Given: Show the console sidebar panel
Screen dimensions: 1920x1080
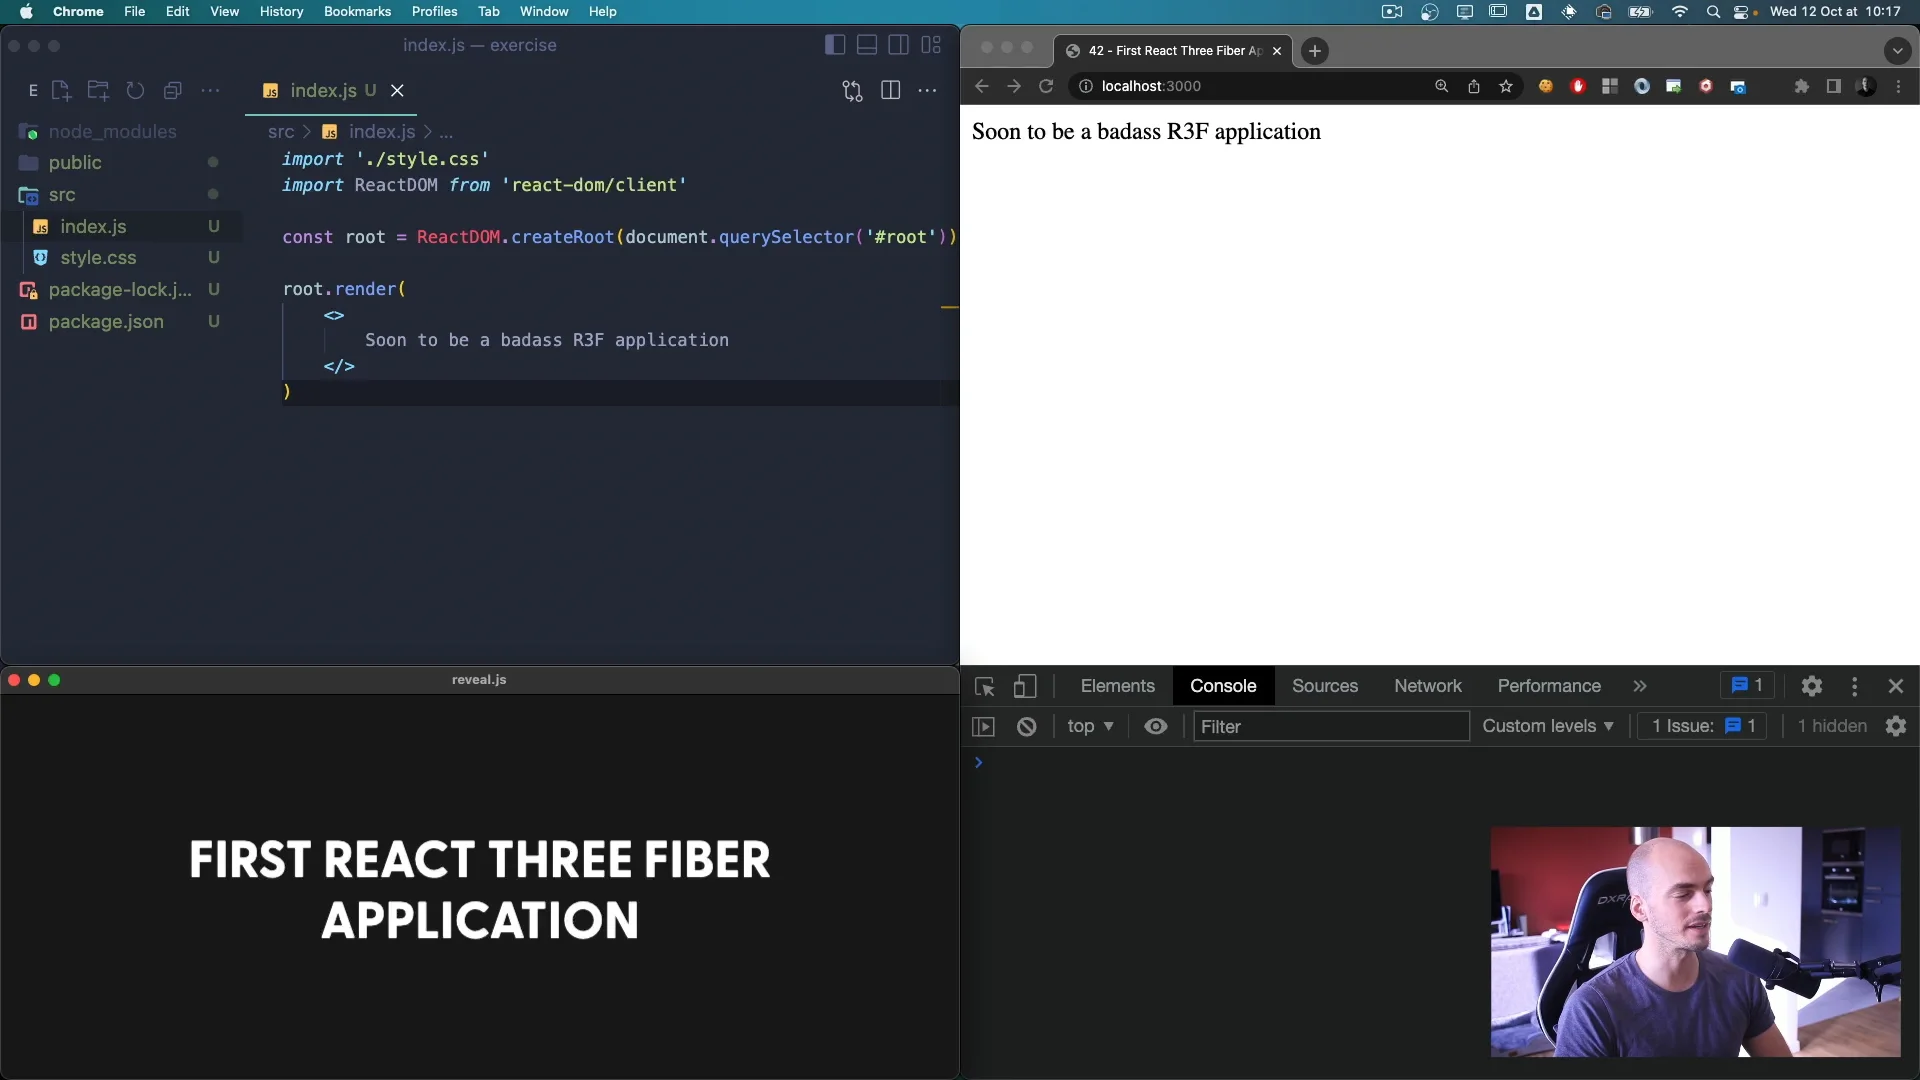Looking at the screenshot, I should pos(984,727).
